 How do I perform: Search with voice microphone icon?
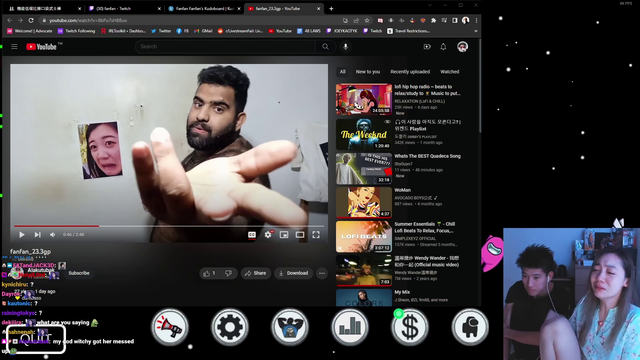[345, 47]
